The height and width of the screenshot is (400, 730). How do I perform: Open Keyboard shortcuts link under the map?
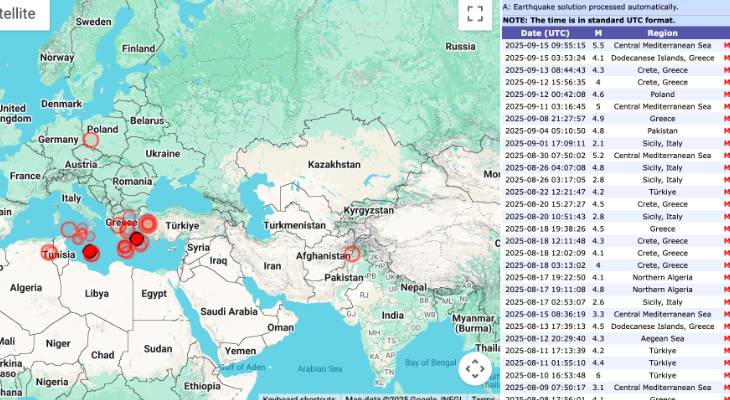coord(299,398)
